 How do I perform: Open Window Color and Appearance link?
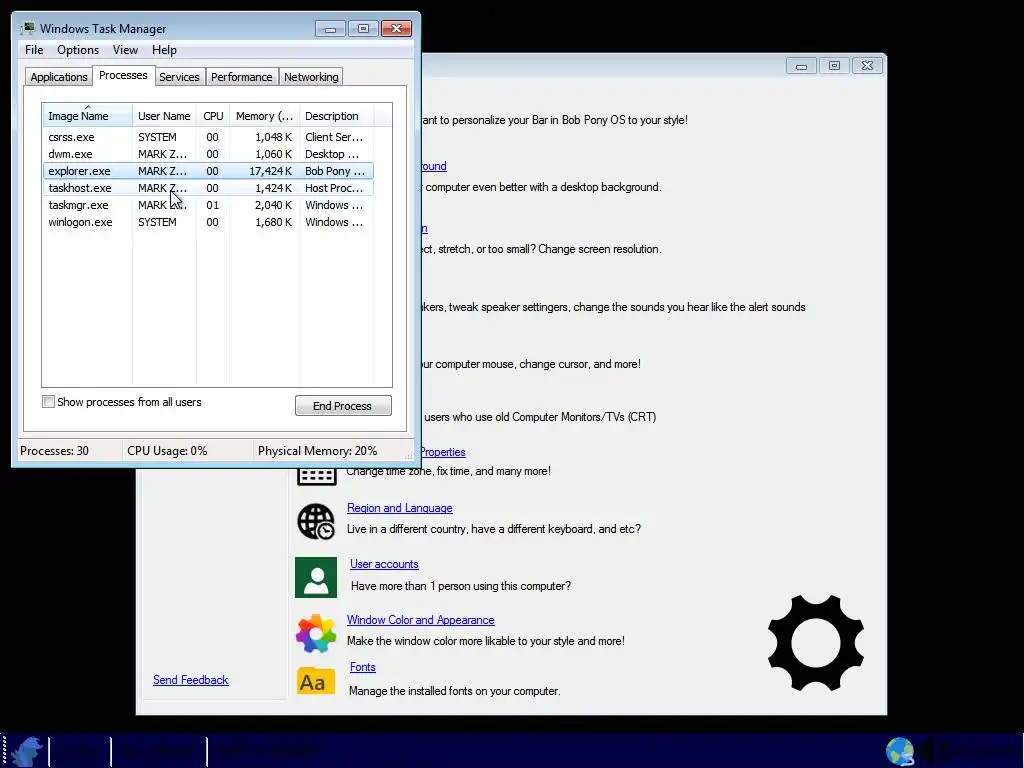click(x=421, y=620)
